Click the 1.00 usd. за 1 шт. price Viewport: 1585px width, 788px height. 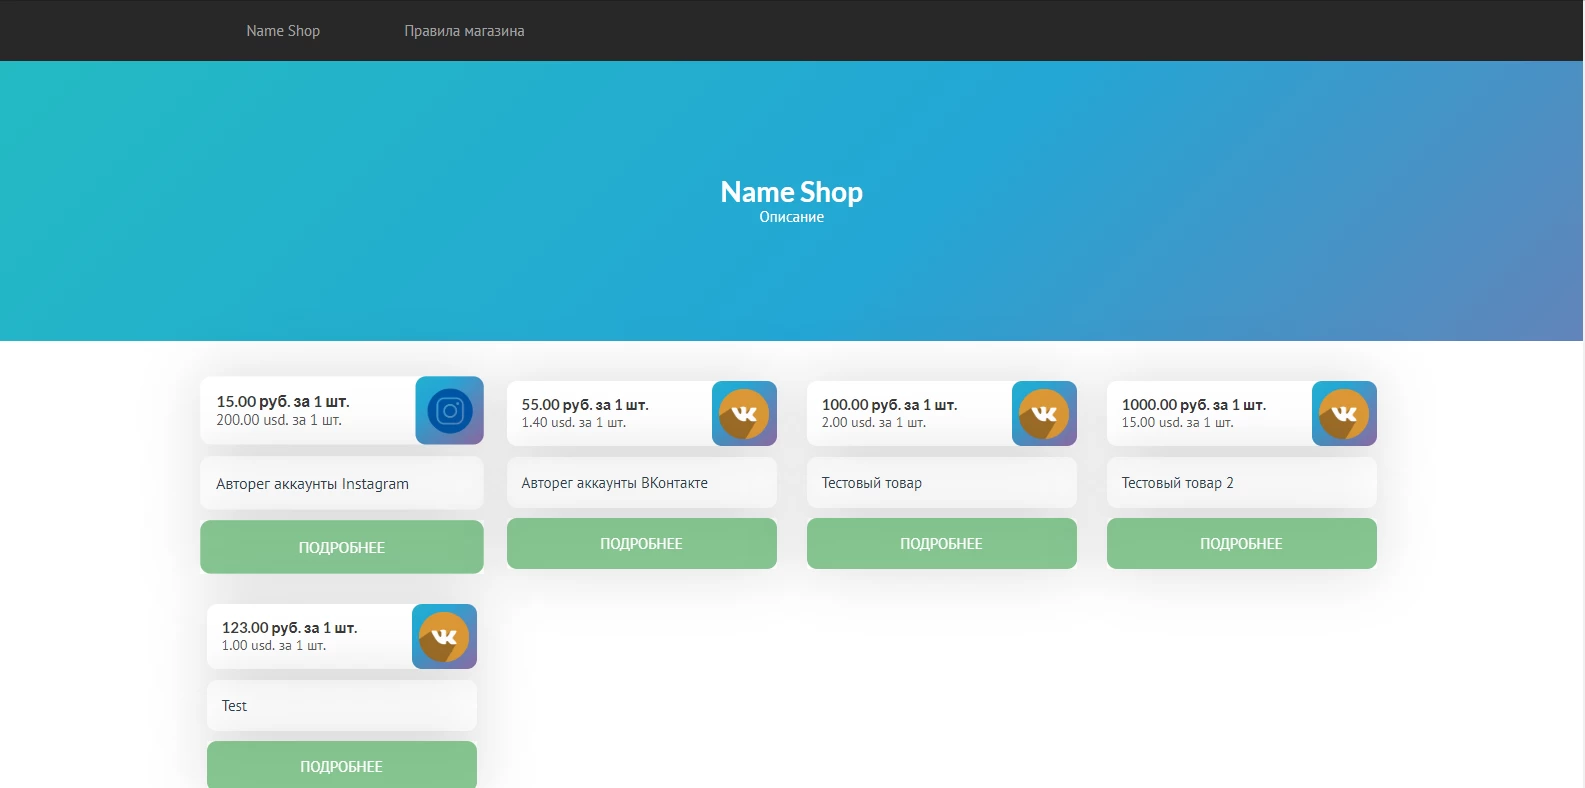coord(274,646)
